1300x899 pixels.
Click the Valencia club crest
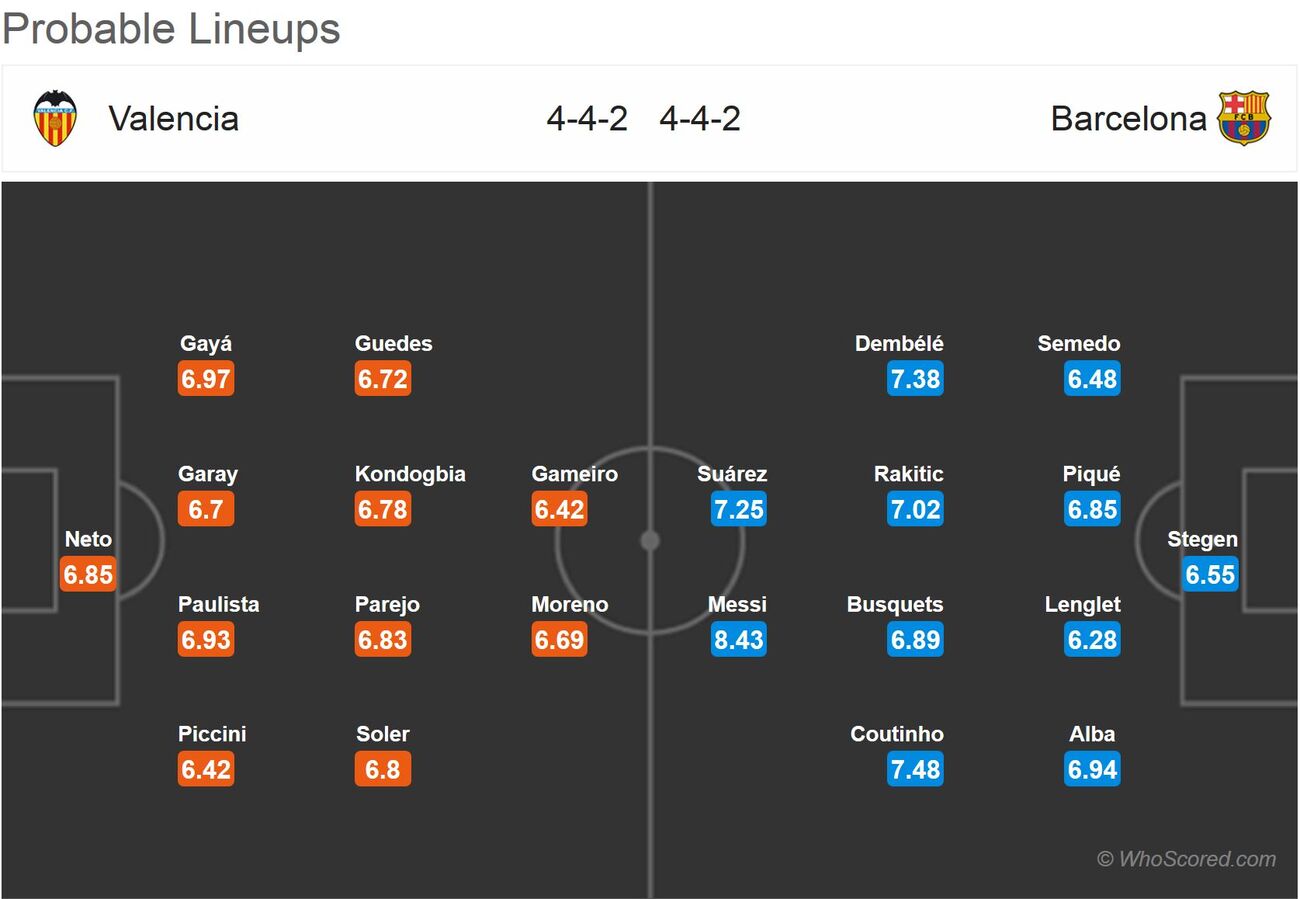[x=55, y=118]
